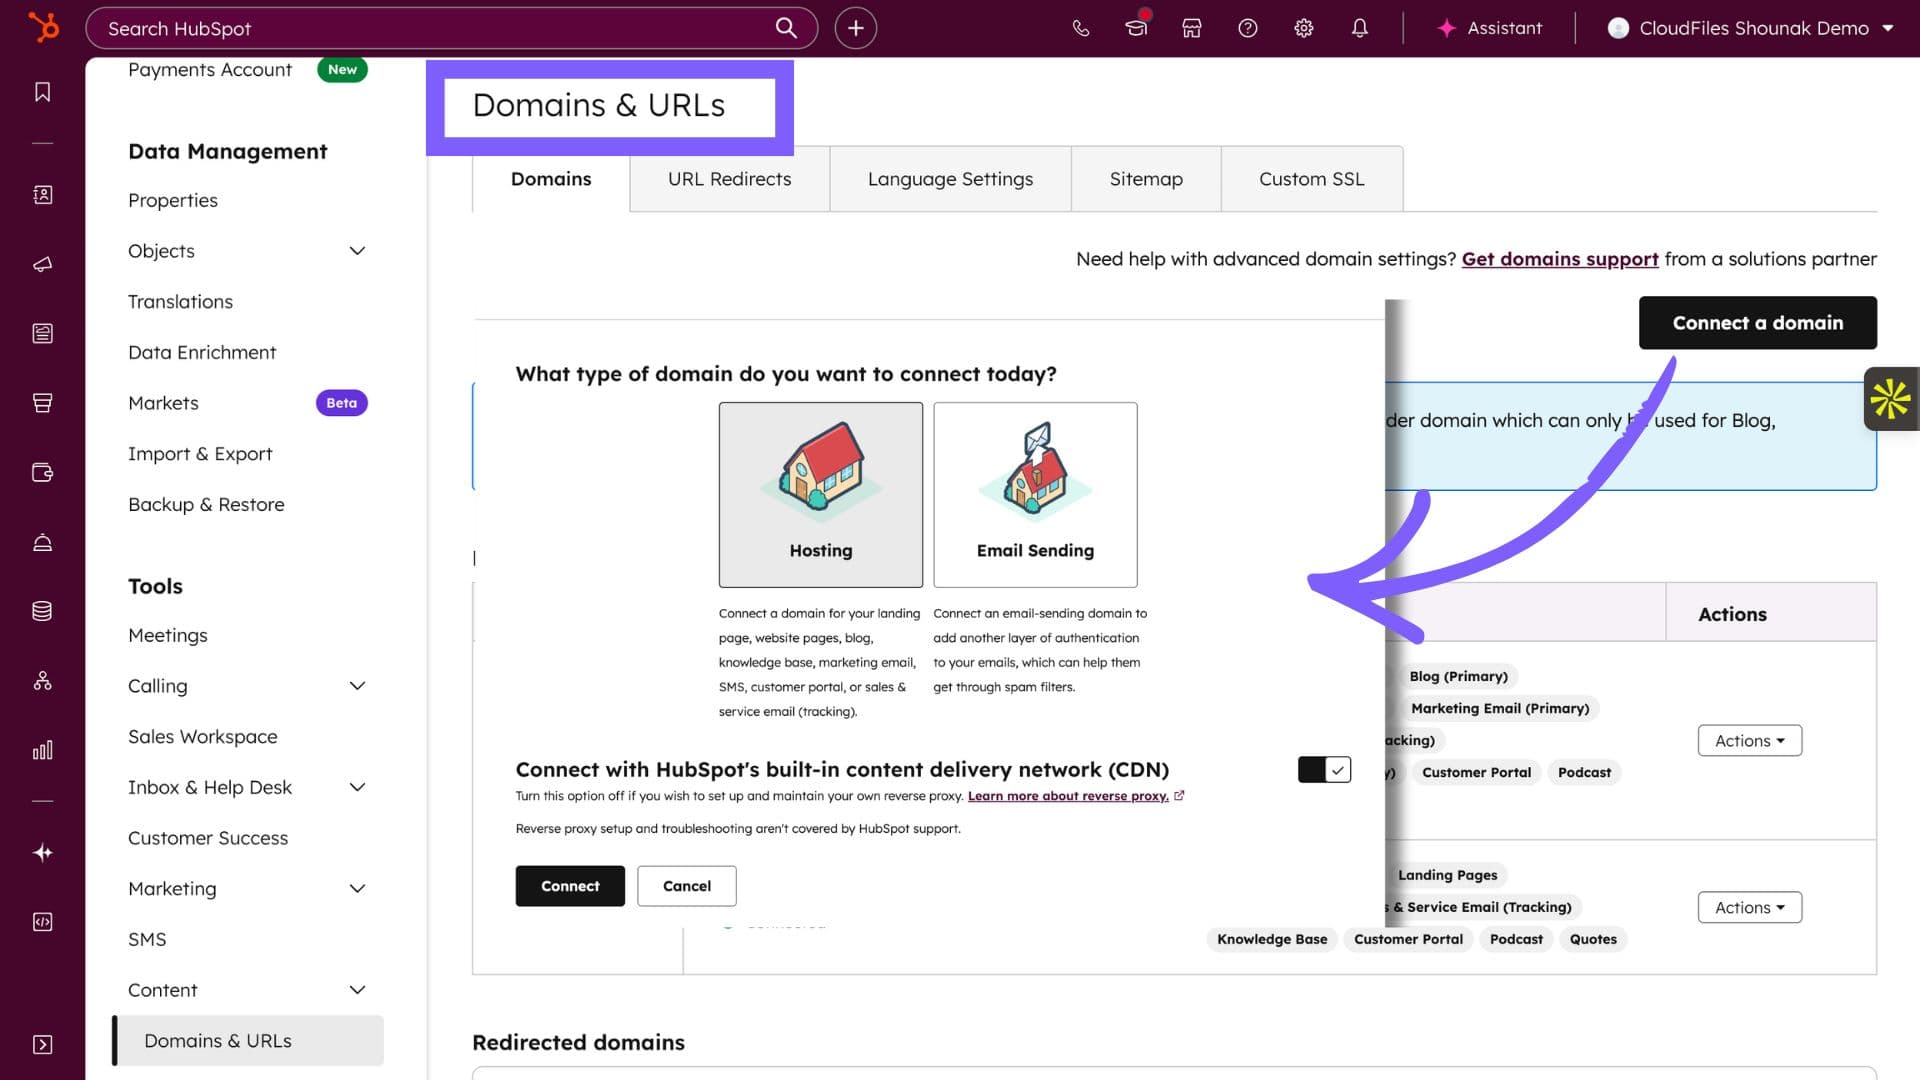Viewport: 1920px width, 1080px height.
Task: Click the plus create button
Action: (x=855, y=28)
